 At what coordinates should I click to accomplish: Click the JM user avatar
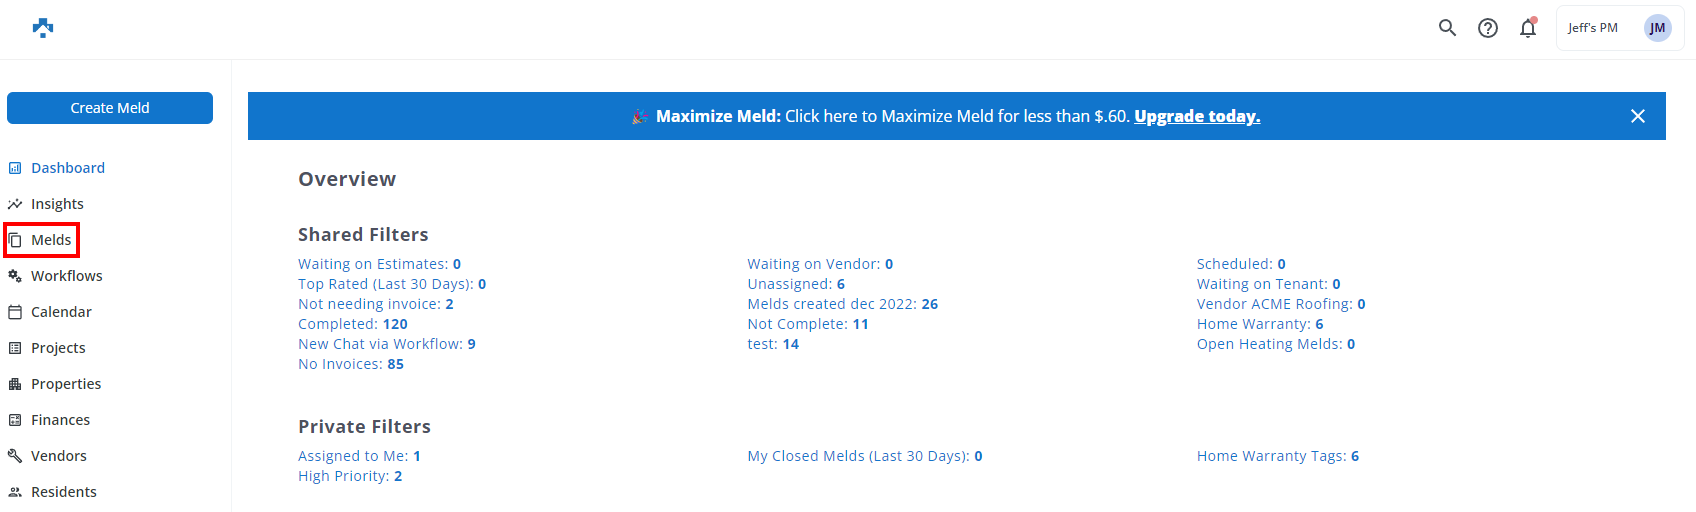pyautogui.click(x=1657, y=28)
